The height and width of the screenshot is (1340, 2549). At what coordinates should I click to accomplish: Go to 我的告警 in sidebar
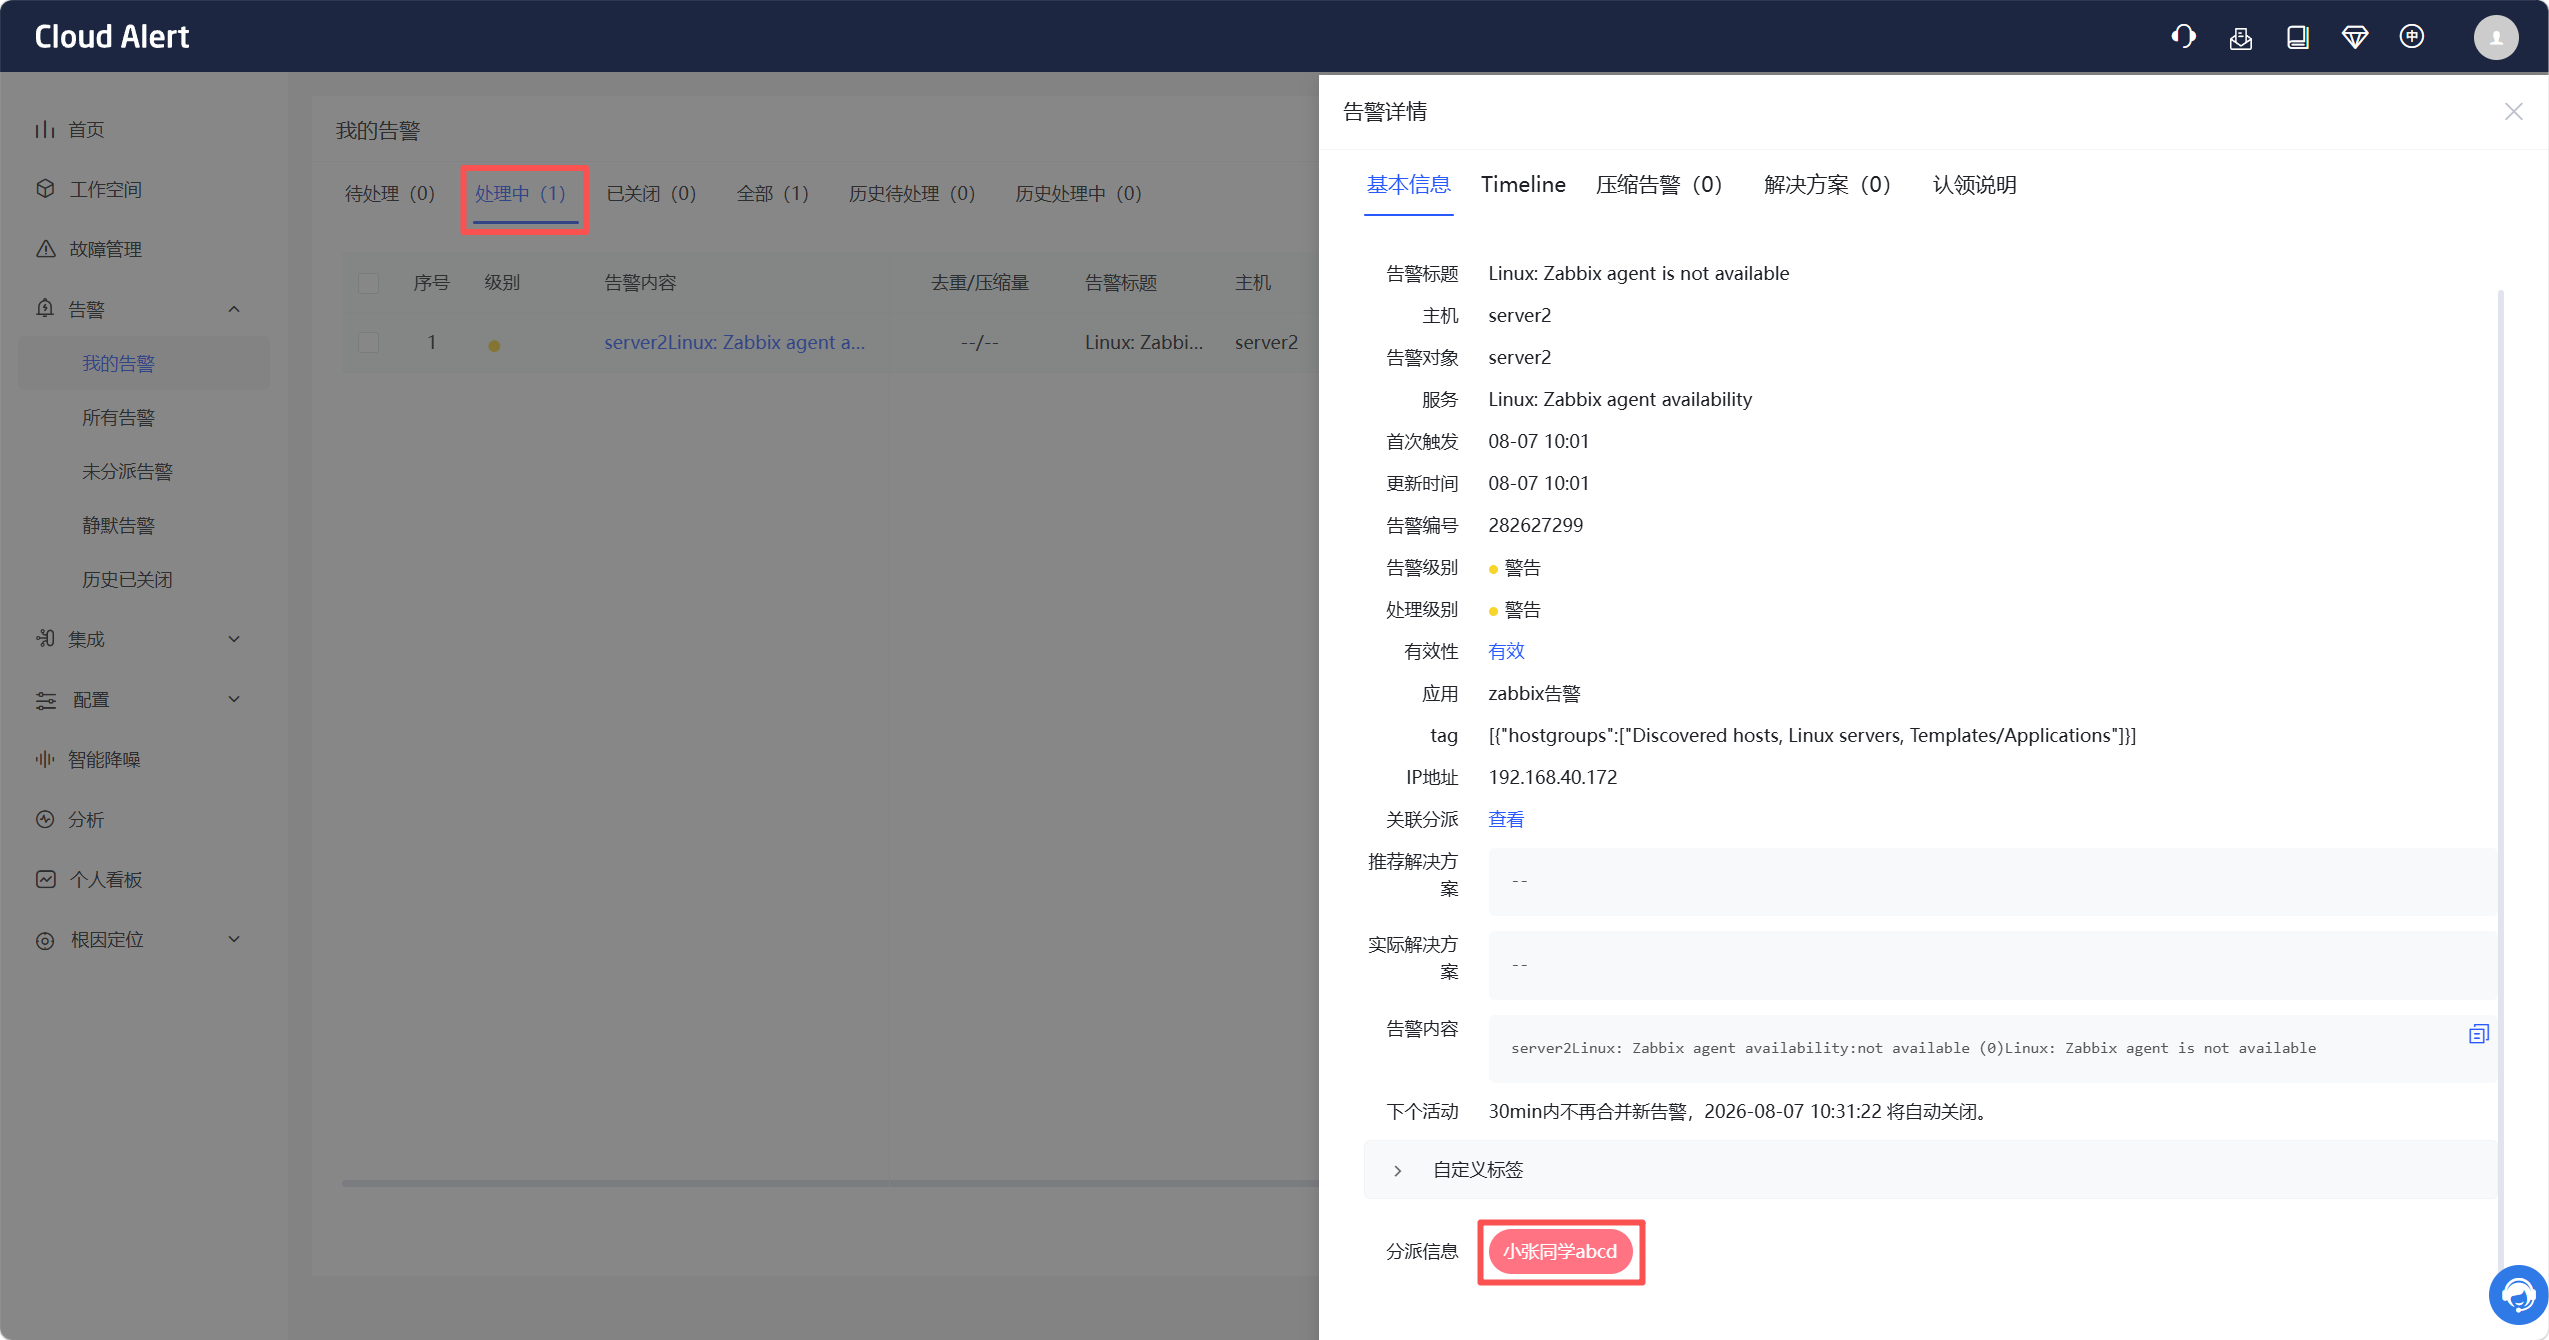(118, 364)
